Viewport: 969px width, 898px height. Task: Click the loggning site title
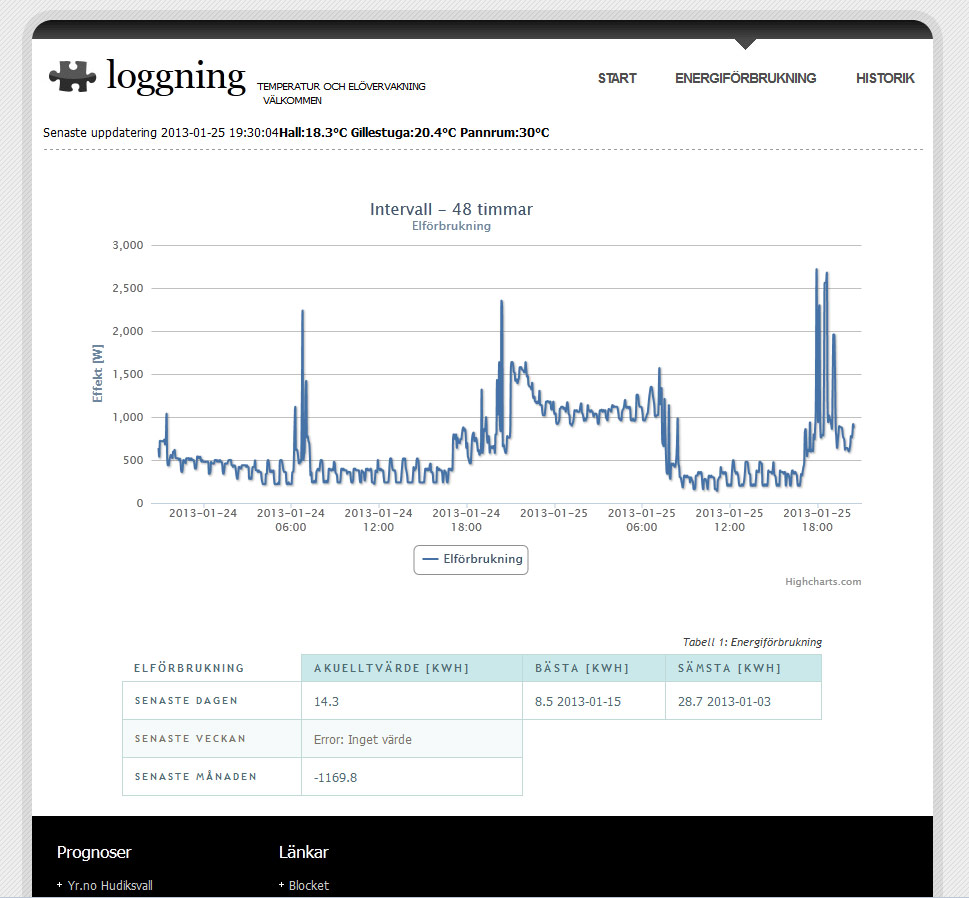click(x=176, y=75)
